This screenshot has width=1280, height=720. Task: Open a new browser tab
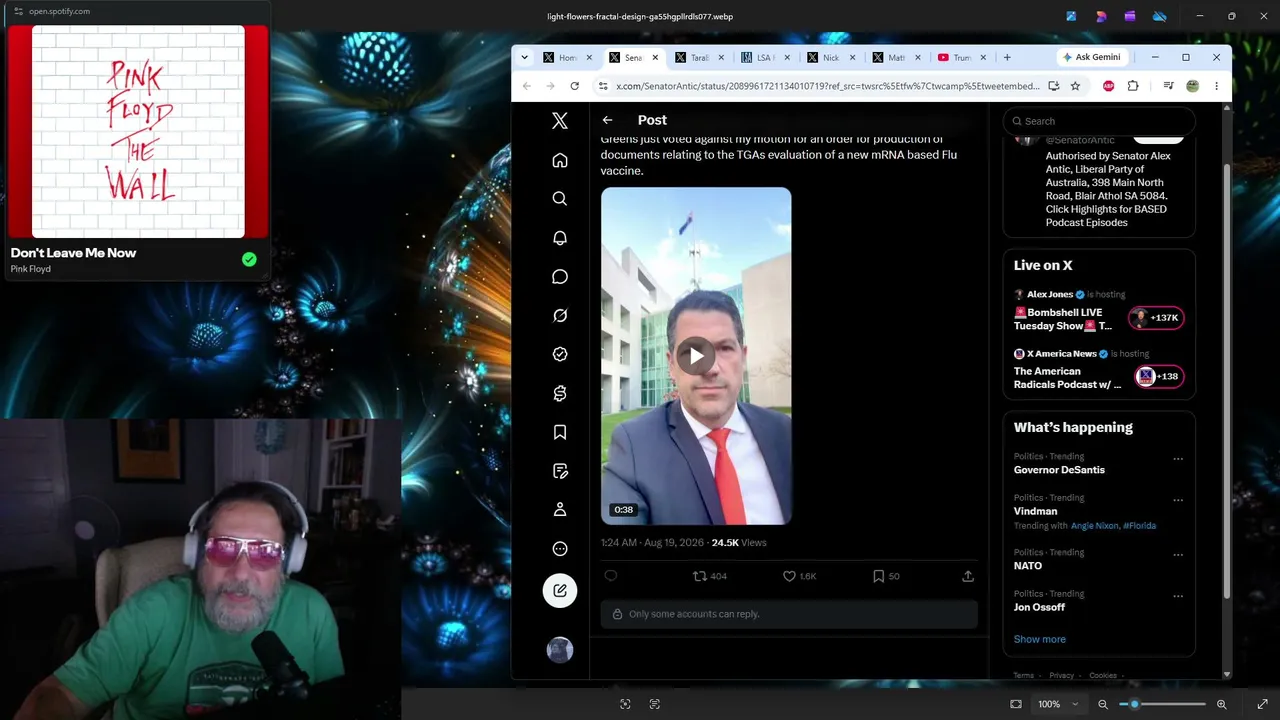click(x=1007, y=57)
